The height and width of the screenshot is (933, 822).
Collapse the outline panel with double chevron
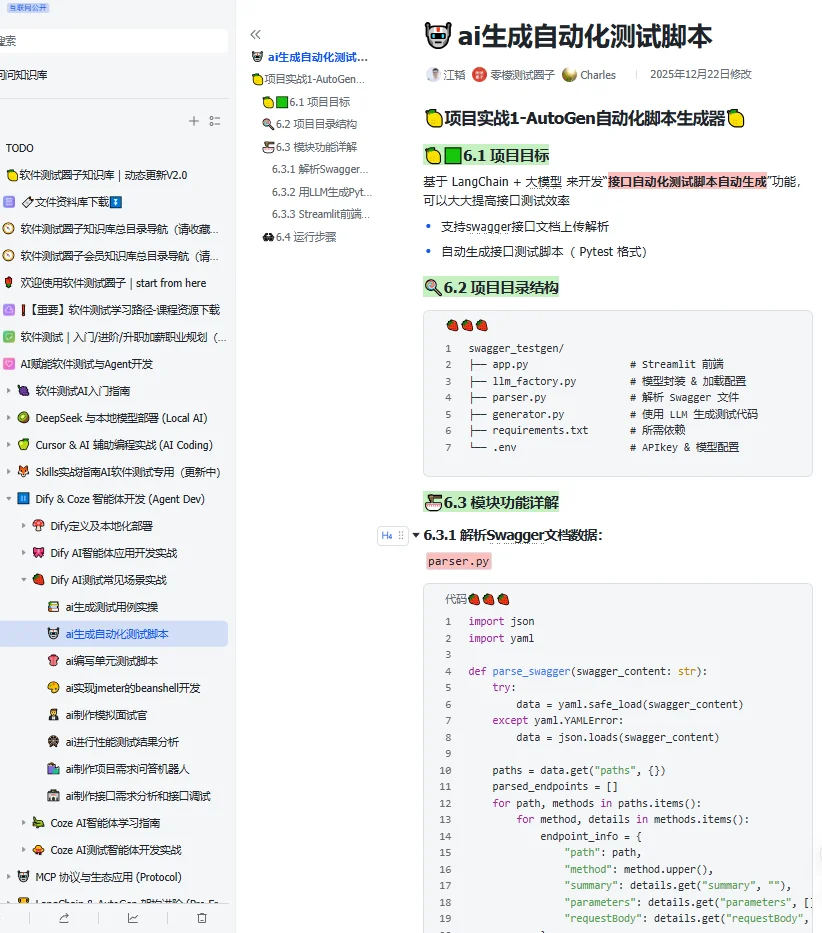[x=255, y=35]
